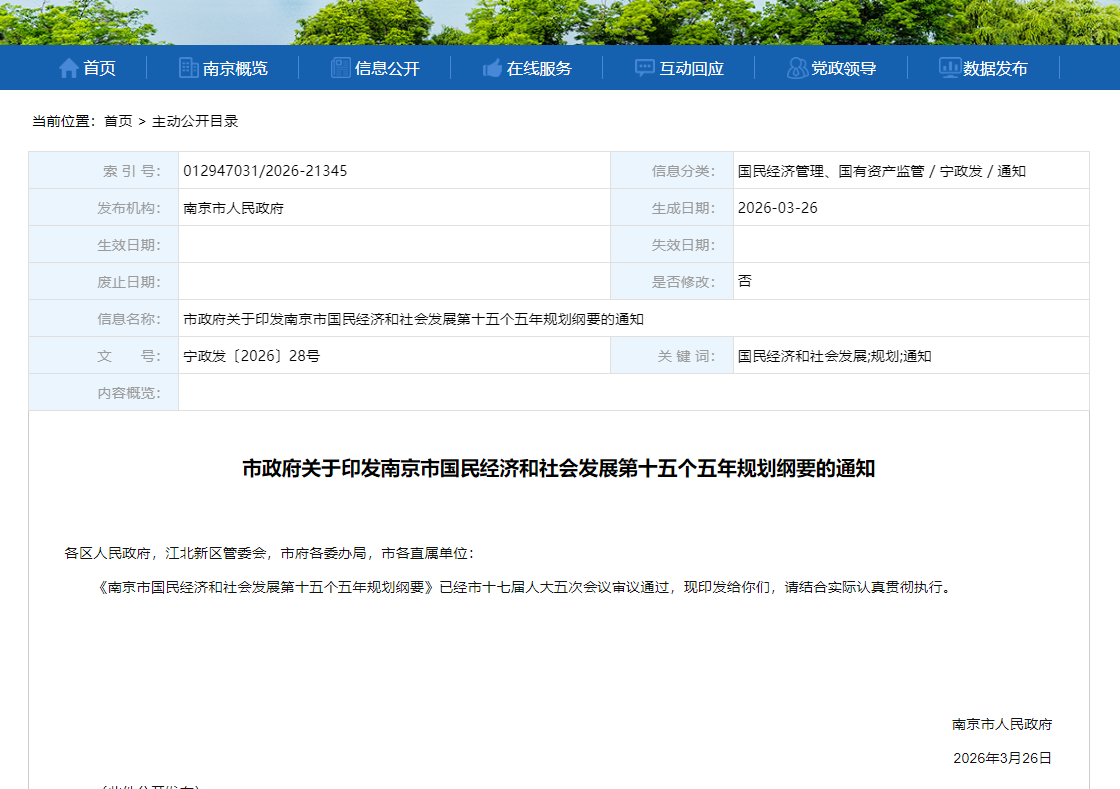
Task: Open the 主动公开目录 breadcrumb link
Action: (195, 121)
